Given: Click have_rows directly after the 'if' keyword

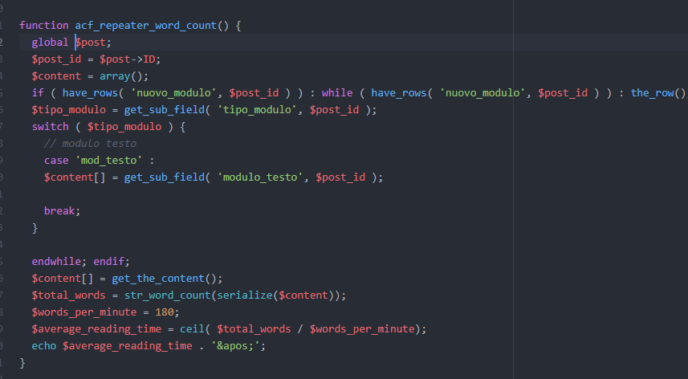Looking at the screenshot, I should [90, 93].
